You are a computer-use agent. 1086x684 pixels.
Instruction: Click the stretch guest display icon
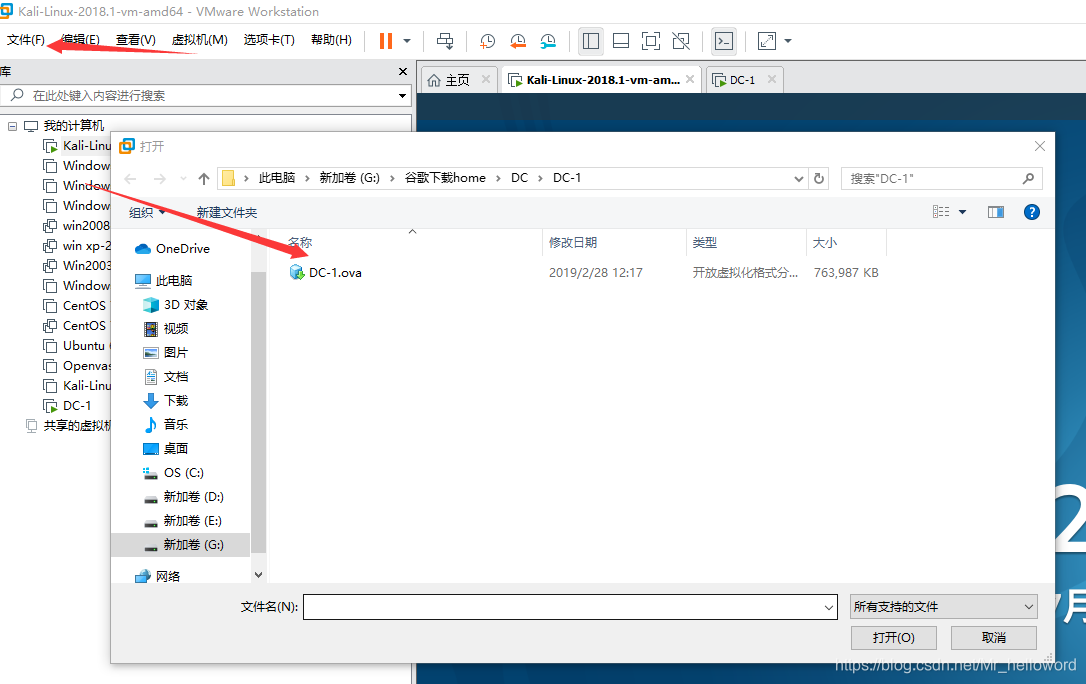pyautogui.click(x=767, y=41)
